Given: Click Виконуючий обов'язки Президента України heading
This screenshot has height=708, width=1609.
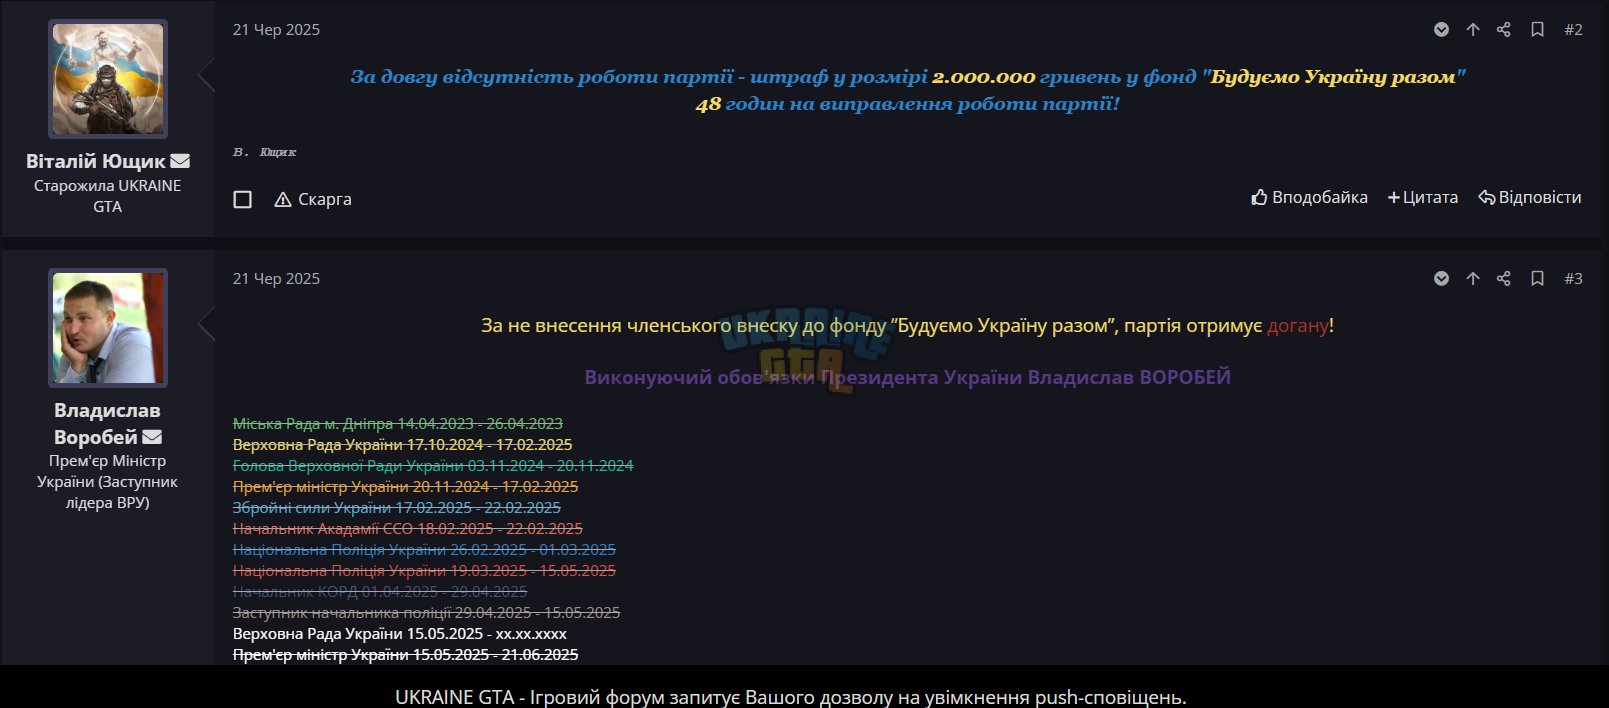Looking at the screenshot, I should 908,377.
